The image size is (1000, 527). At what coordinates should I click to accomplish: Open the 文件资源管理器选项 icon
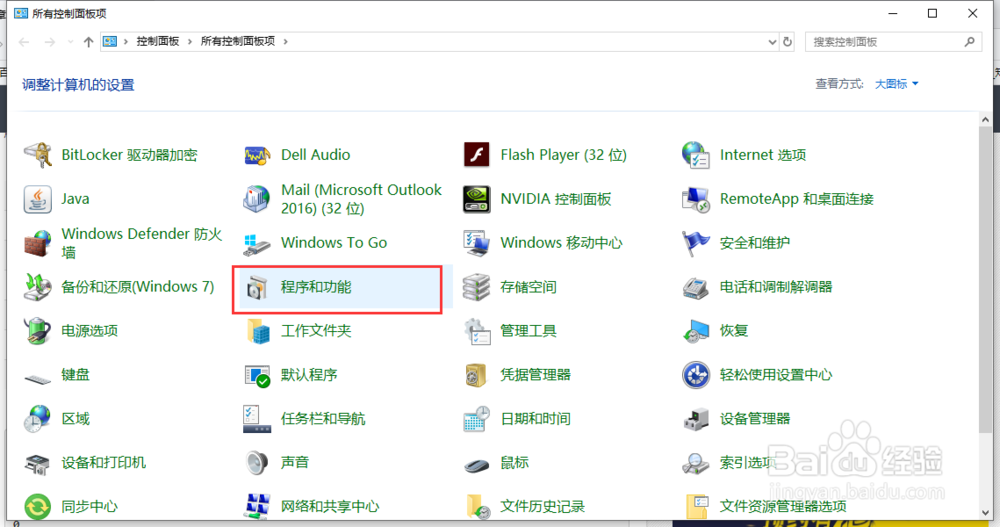pos(696,507)
